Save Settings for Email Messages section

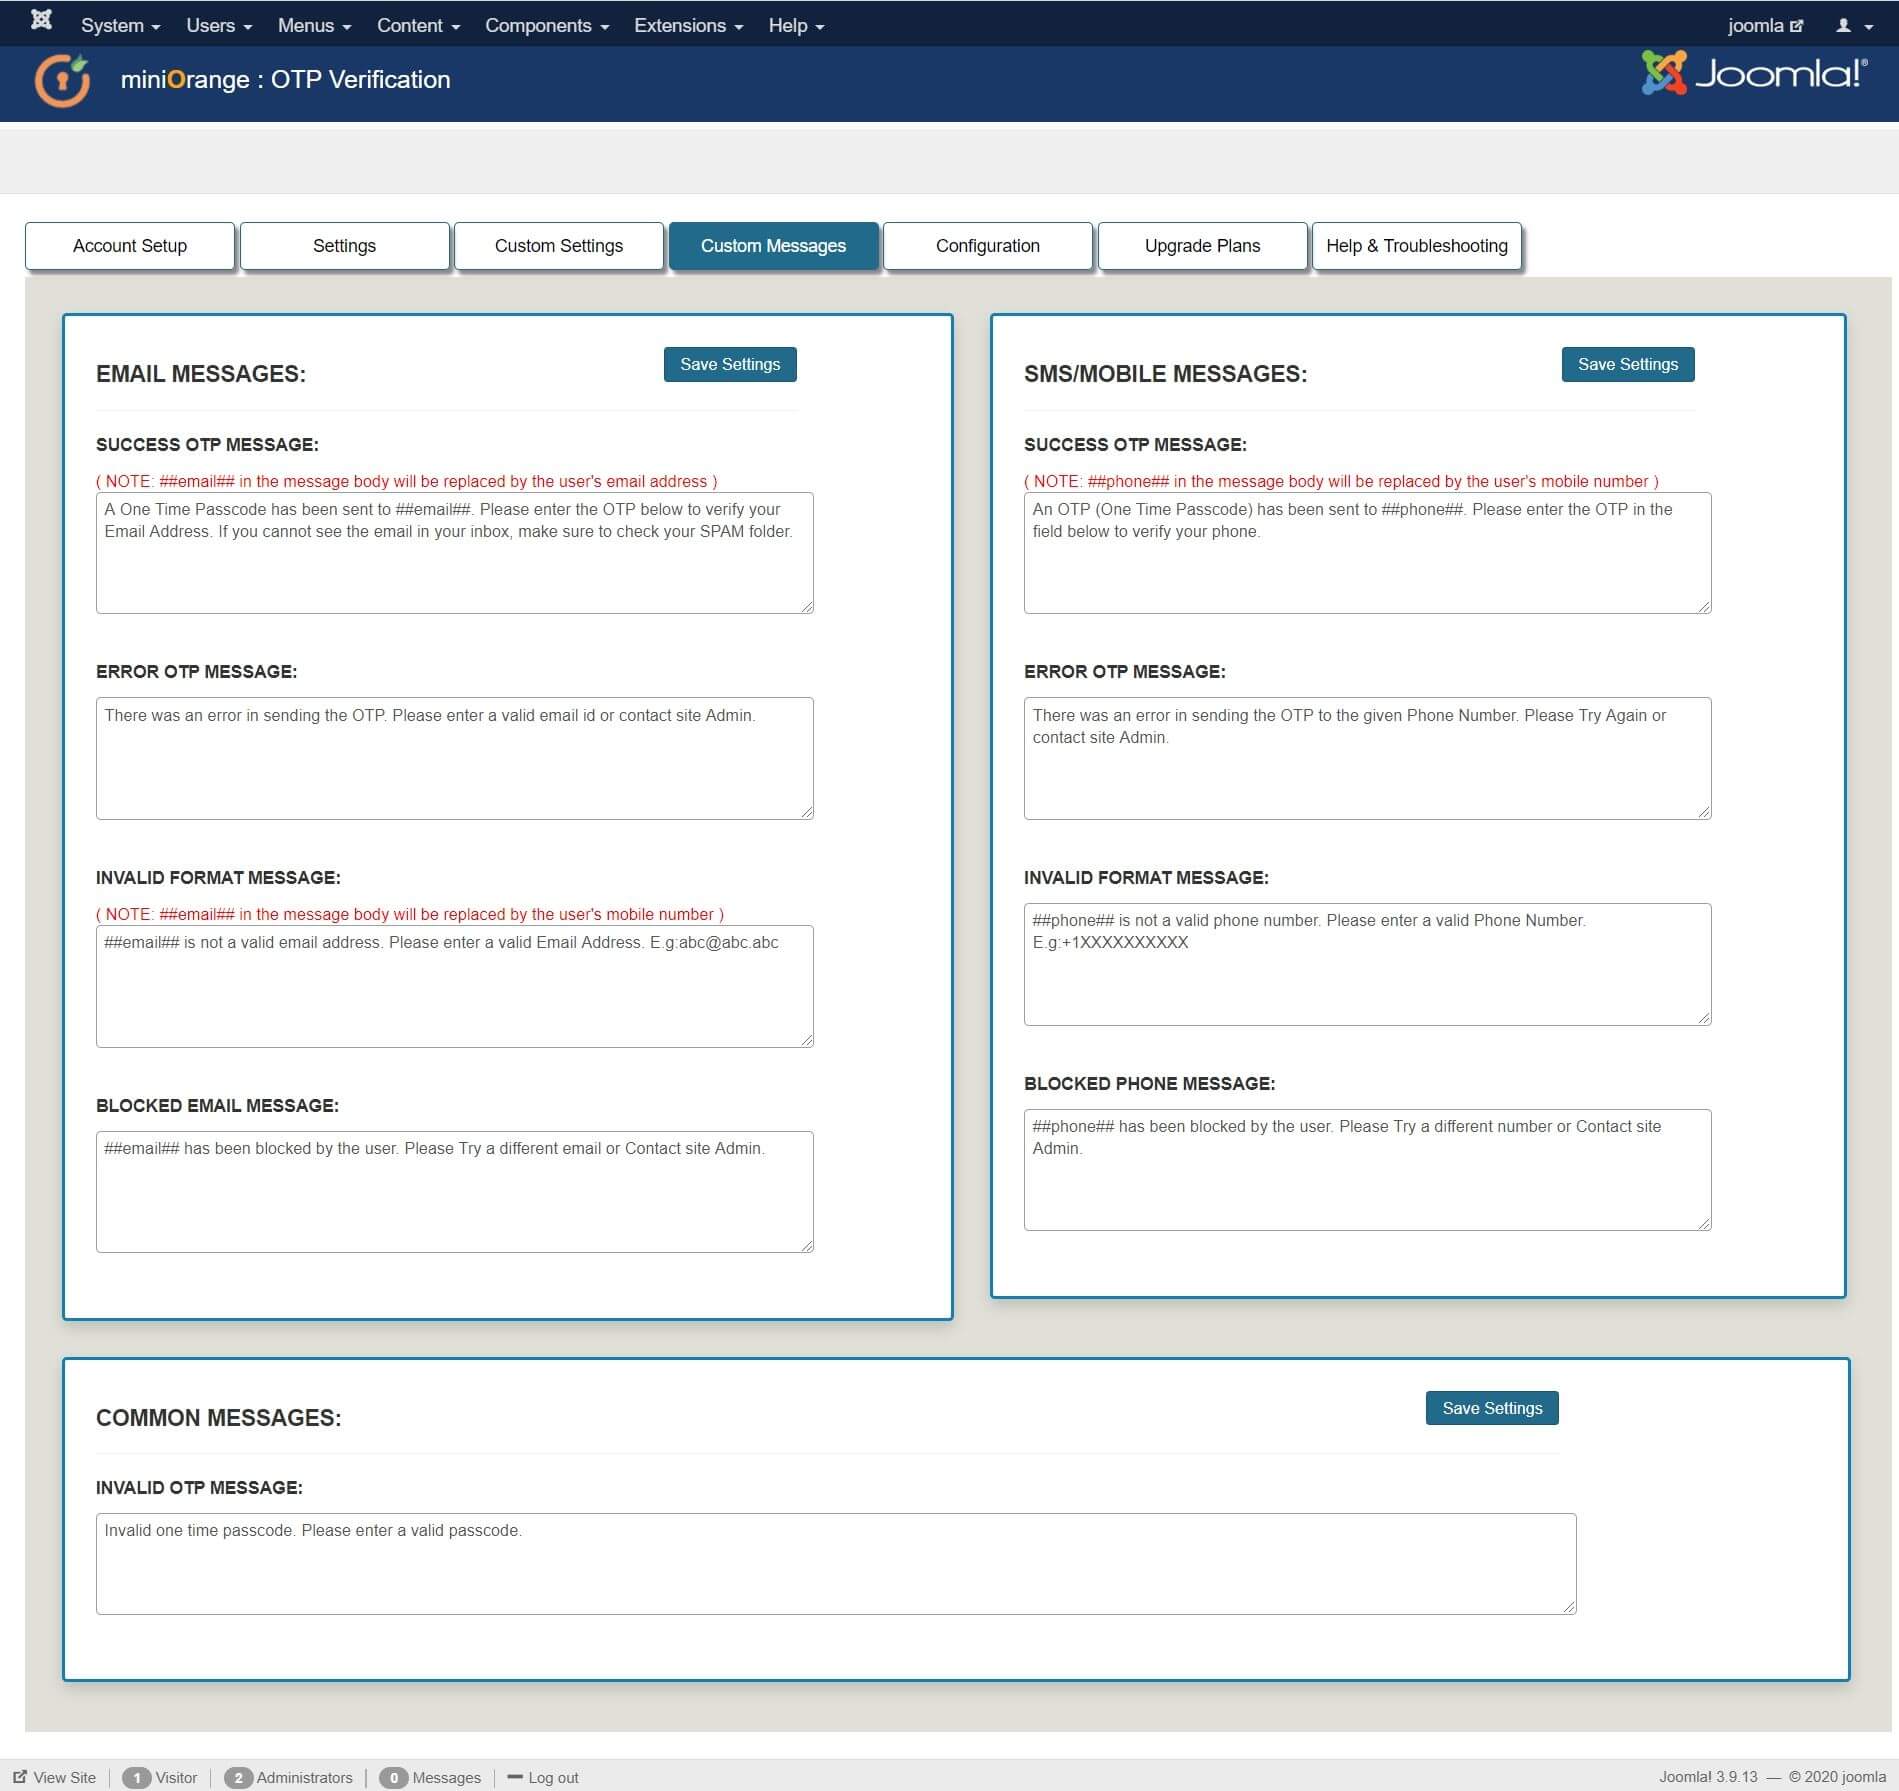pos(730,364)
